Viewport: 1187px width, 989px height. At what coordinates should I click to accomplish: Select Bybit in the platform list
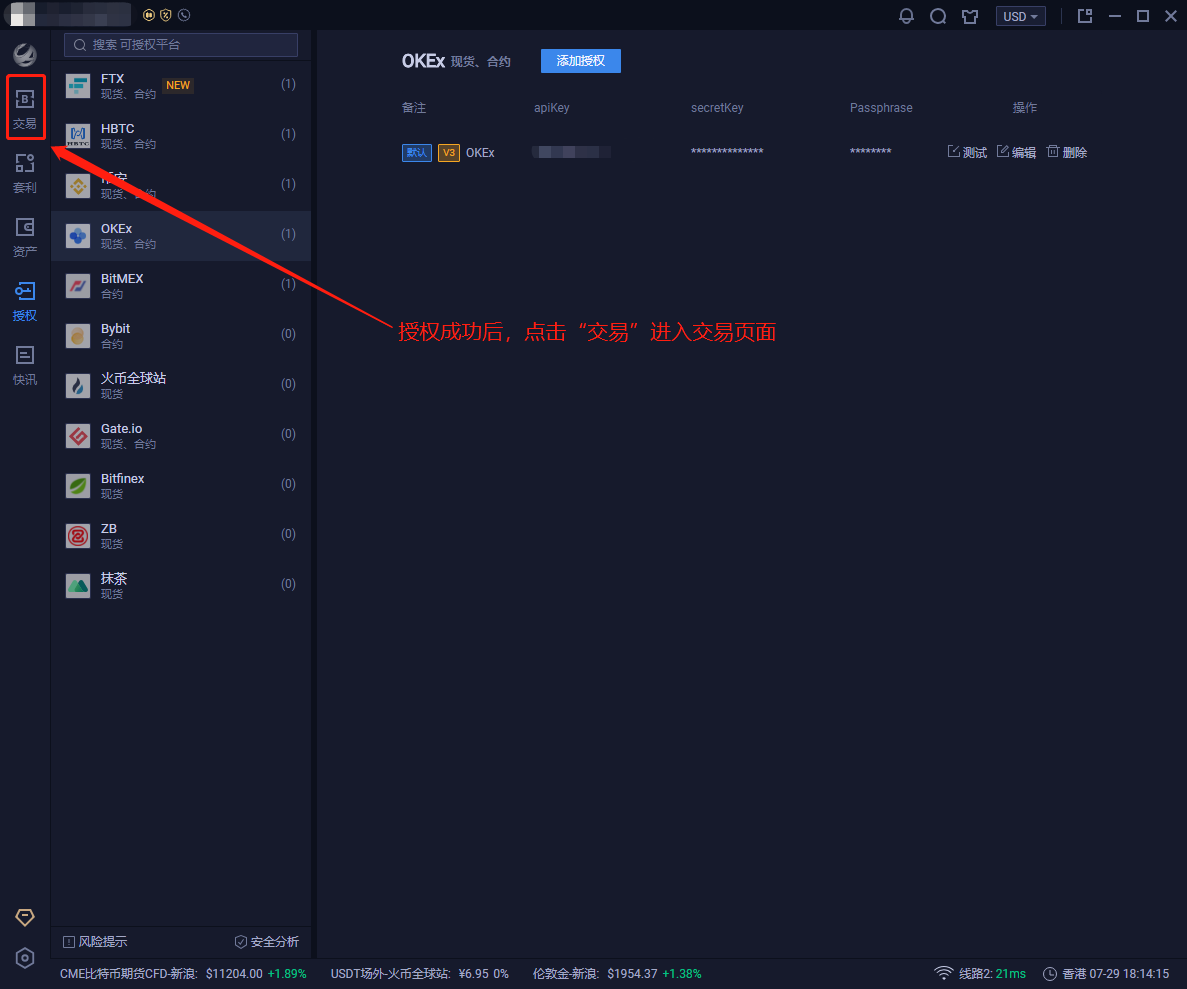point(181,336)
